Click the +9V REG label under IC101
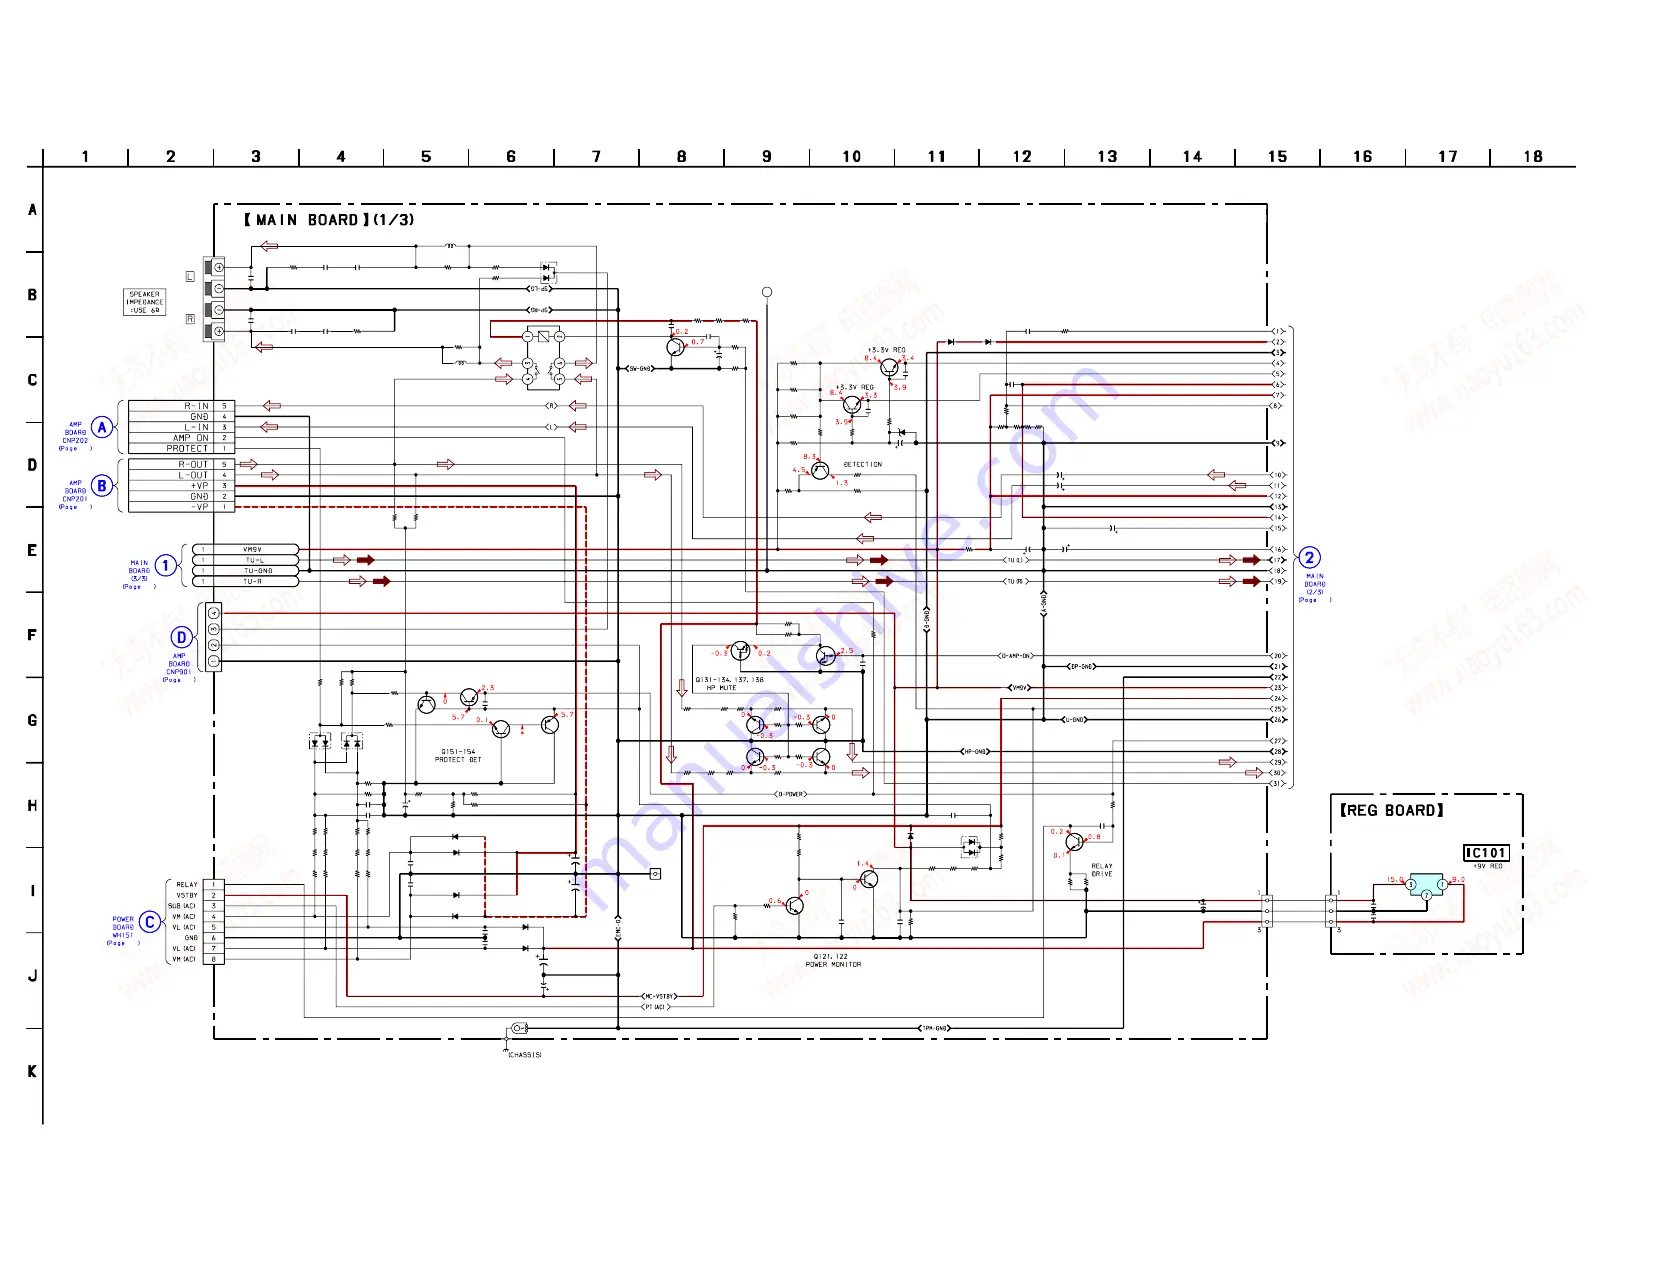 click(x=1488, y=866)
